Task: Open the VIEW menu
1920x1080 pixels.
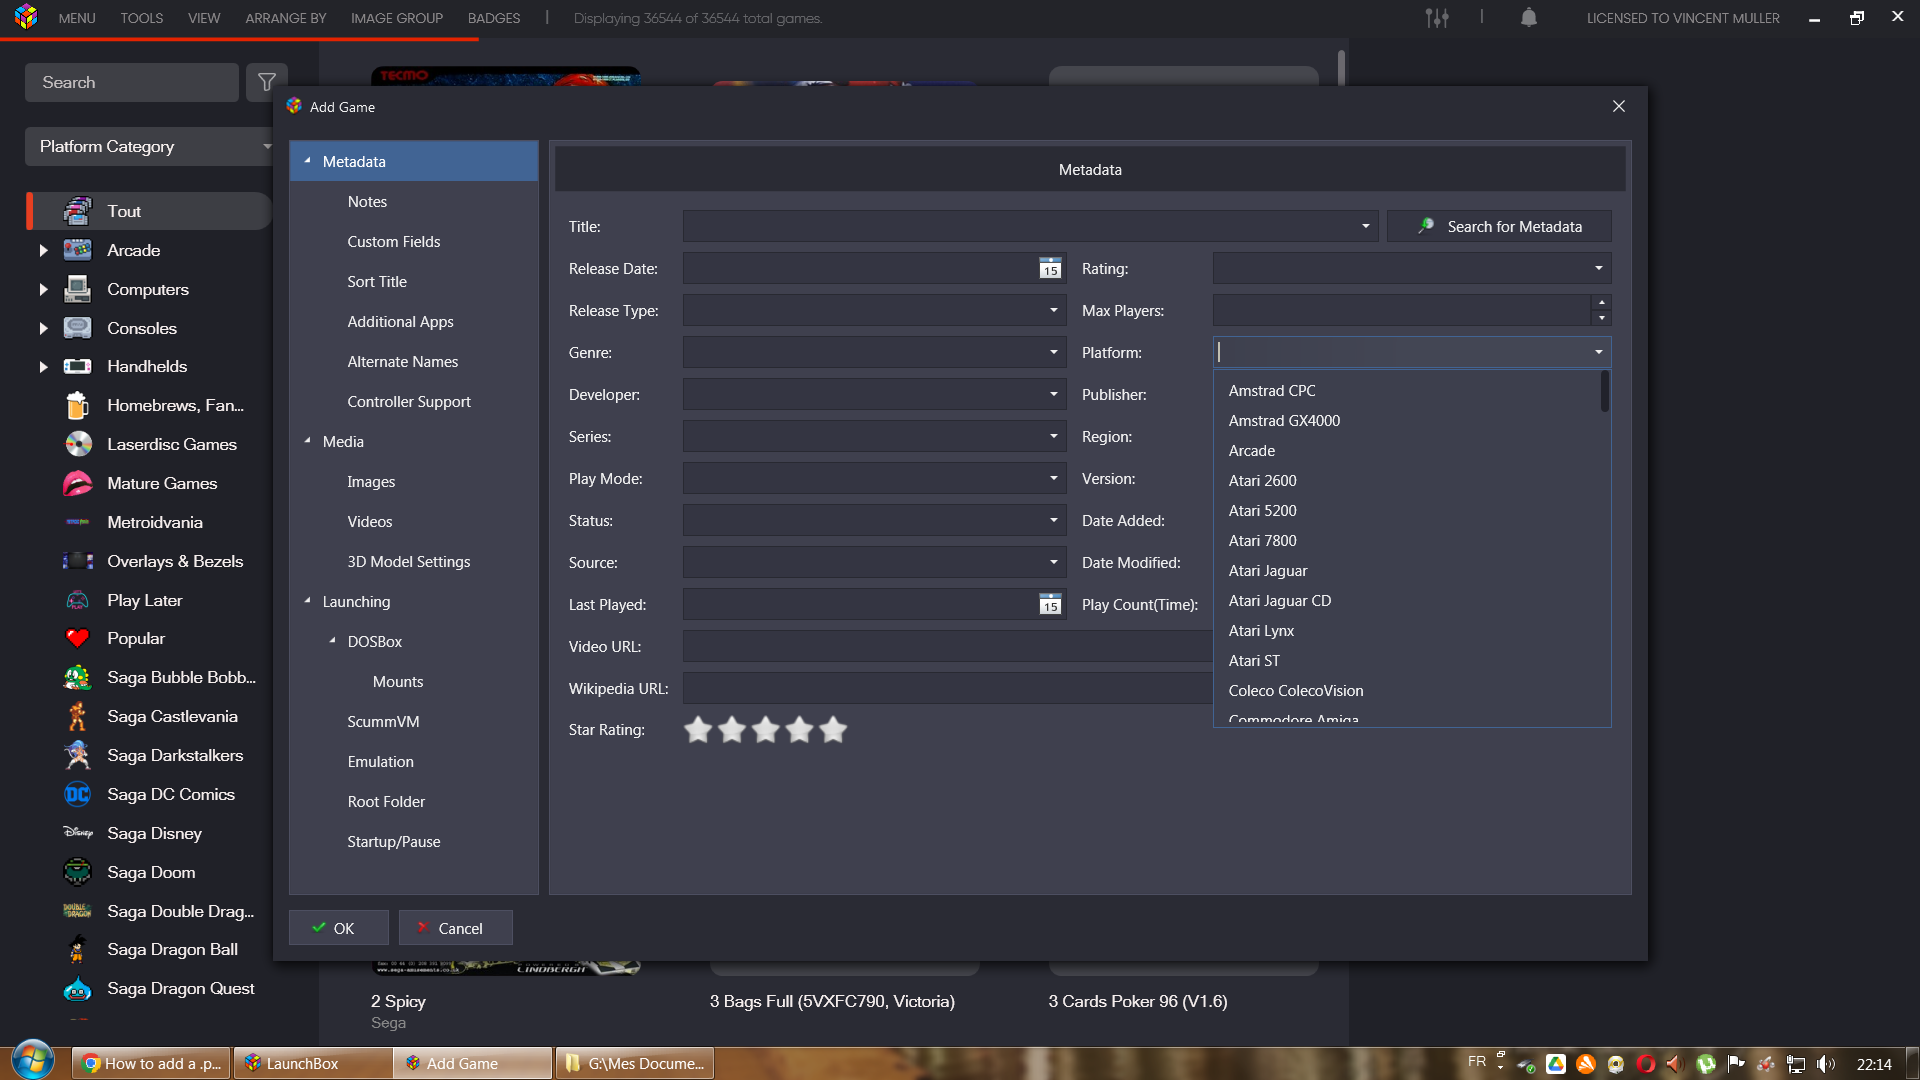Action: click(204, 18)
